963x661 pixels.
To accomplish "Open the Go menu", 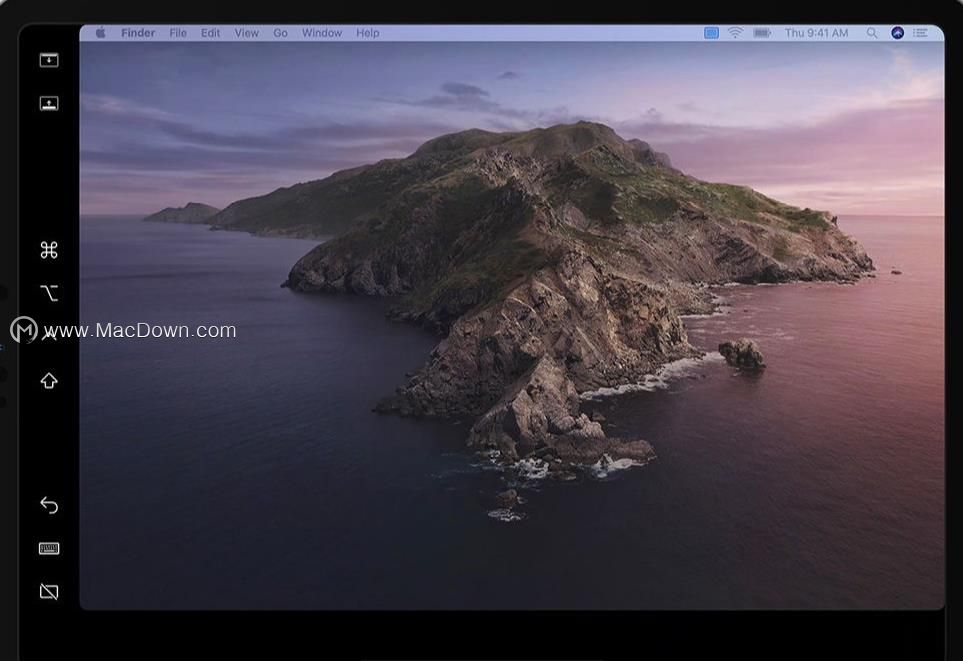I will pyautogui.click(x=280, y=33).
